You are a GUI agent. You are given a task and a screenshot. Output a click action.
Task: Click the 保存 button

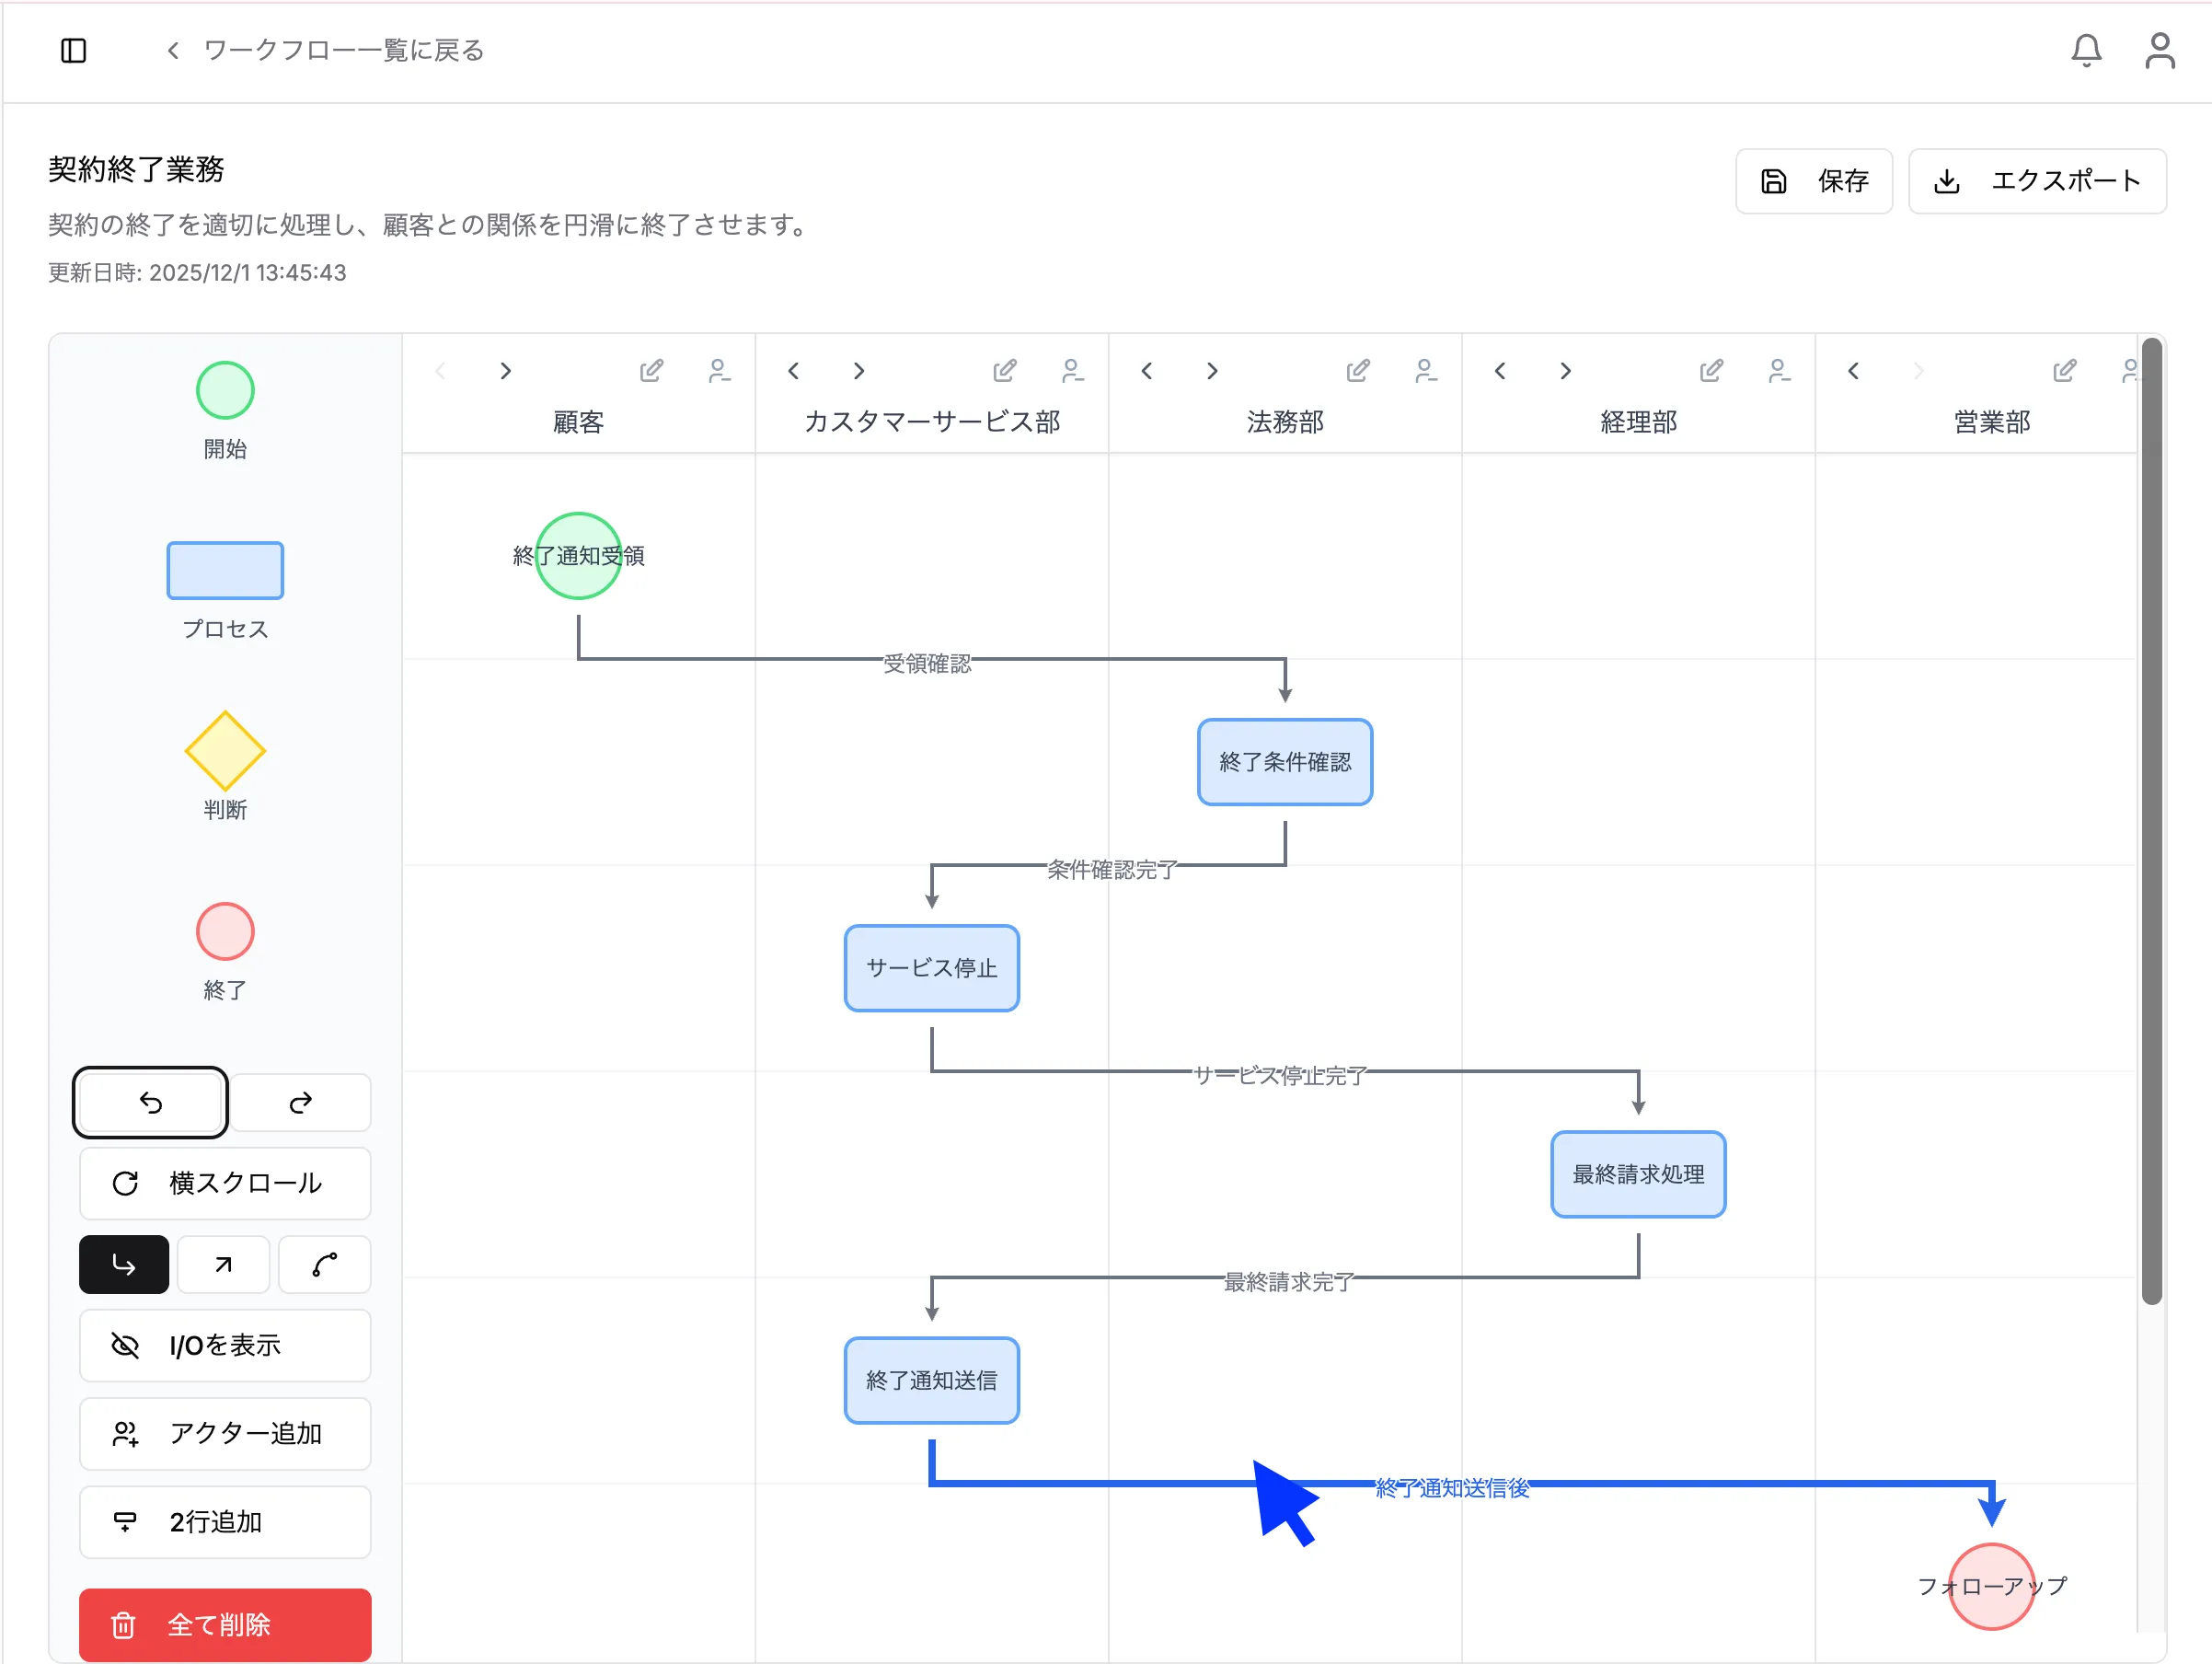pos(1813,181)
